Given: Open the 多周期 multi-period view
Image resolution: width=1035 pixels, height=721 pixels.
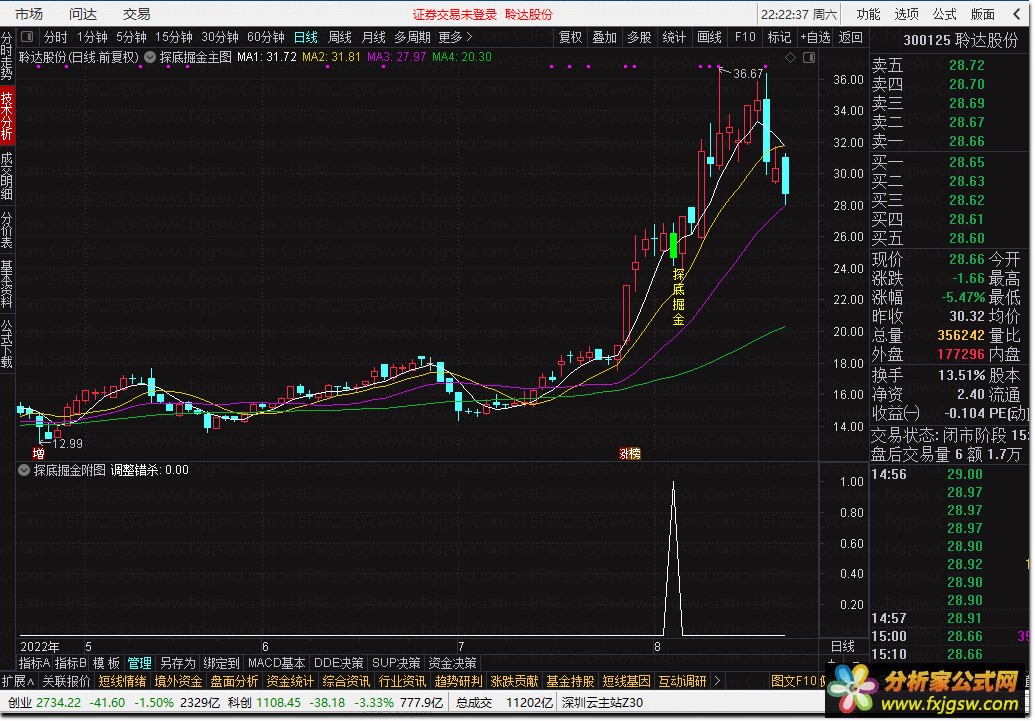Looking at the screenshot, I should click(x=413, y=37).
